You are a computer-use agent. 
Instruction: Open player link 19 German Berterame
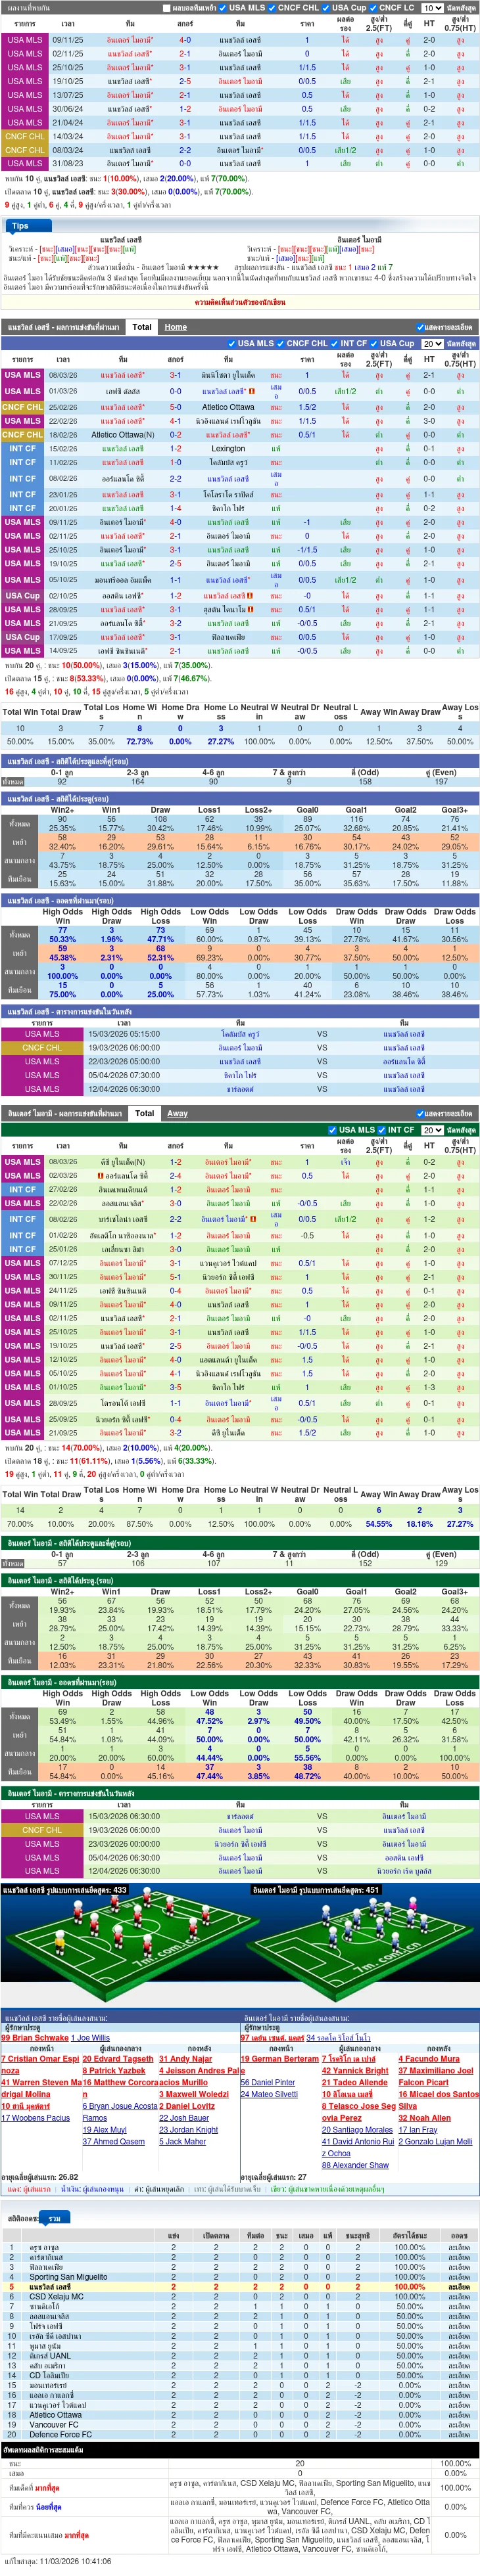click(280, 2059)
